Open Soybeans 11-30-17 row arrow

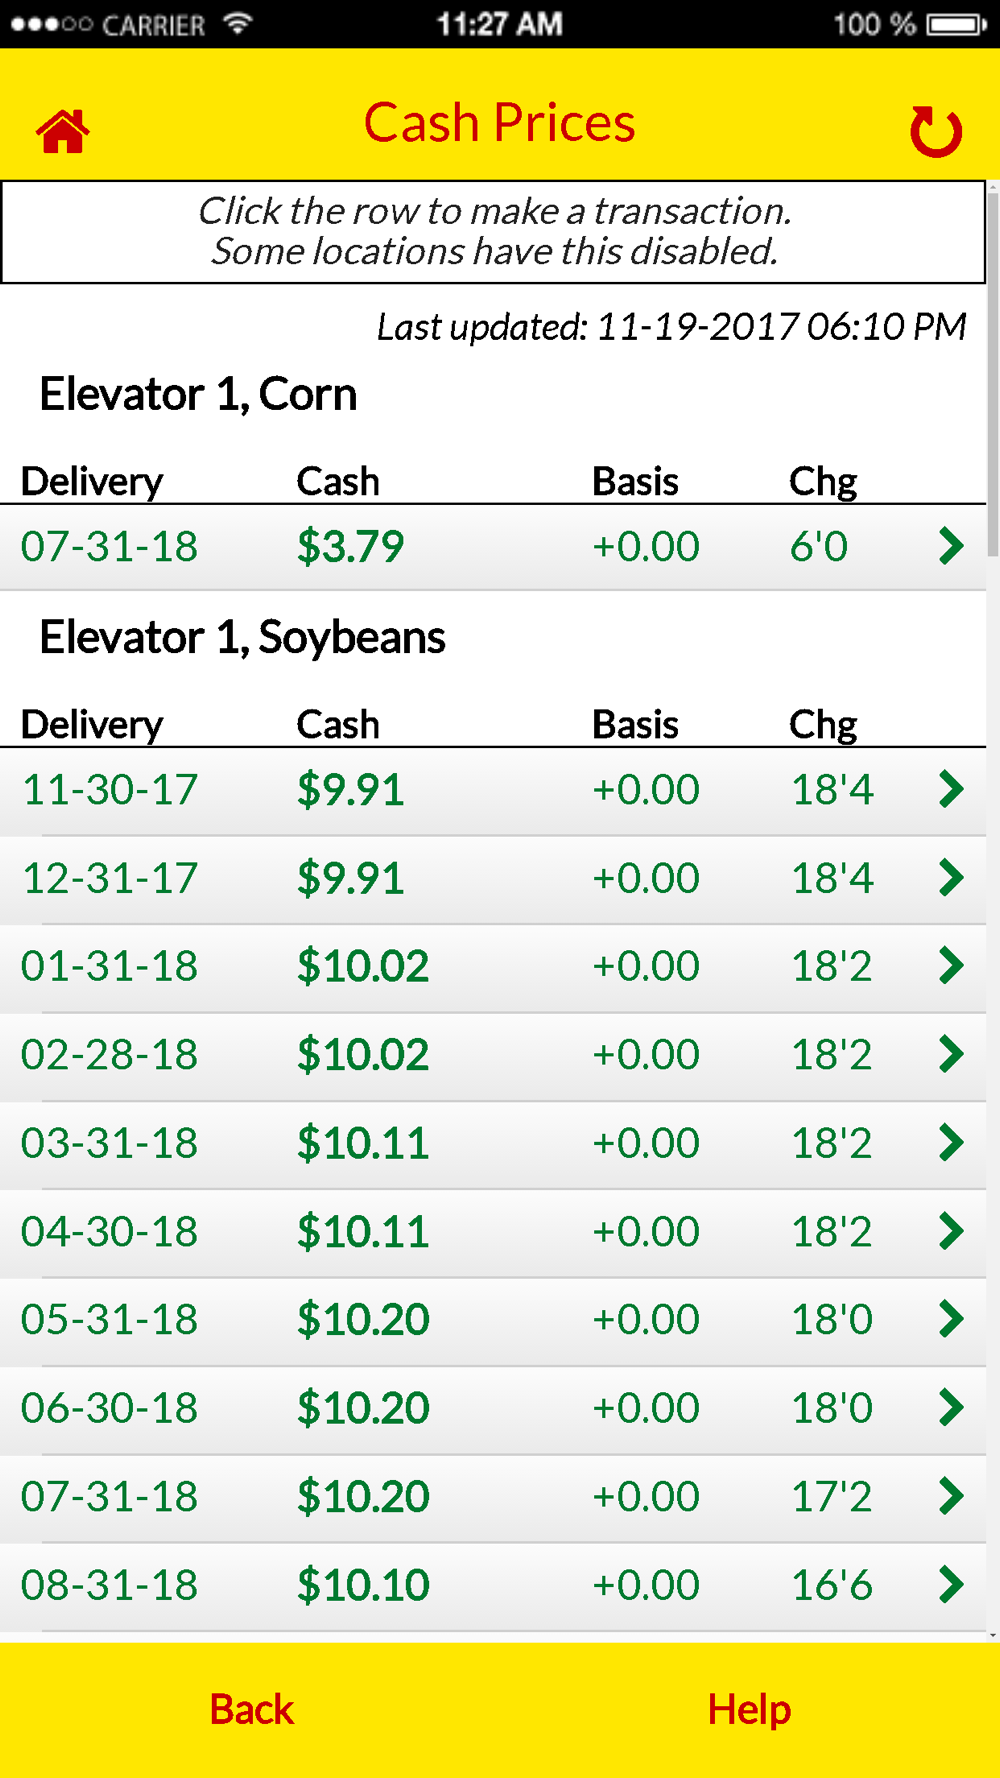click(951, 789)
